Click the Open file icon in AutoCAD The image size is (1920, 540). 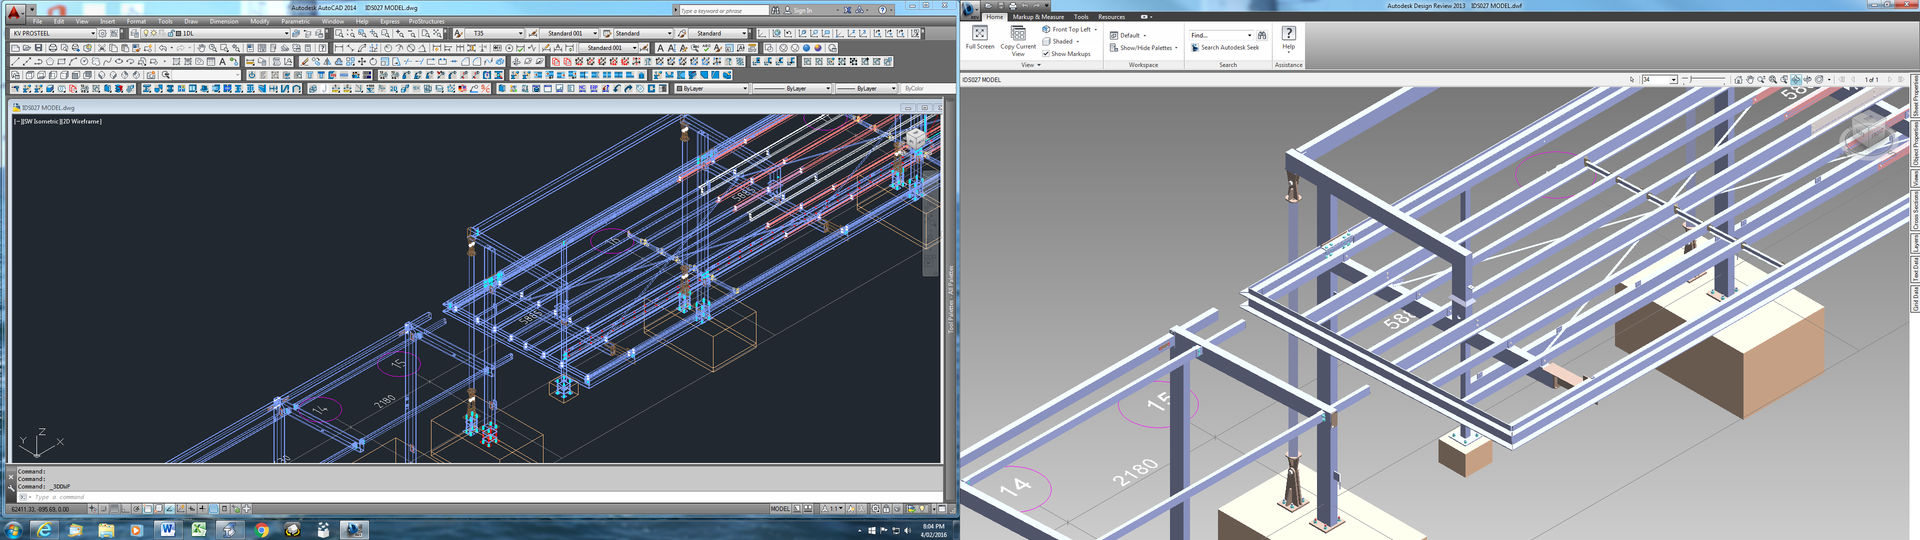(x=27, y=48)
